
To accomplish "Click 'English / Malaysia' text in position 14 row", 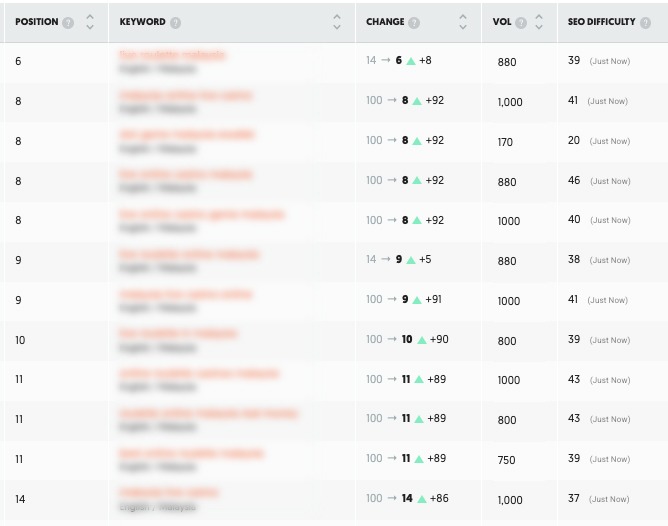I will (x=158, y=507).
